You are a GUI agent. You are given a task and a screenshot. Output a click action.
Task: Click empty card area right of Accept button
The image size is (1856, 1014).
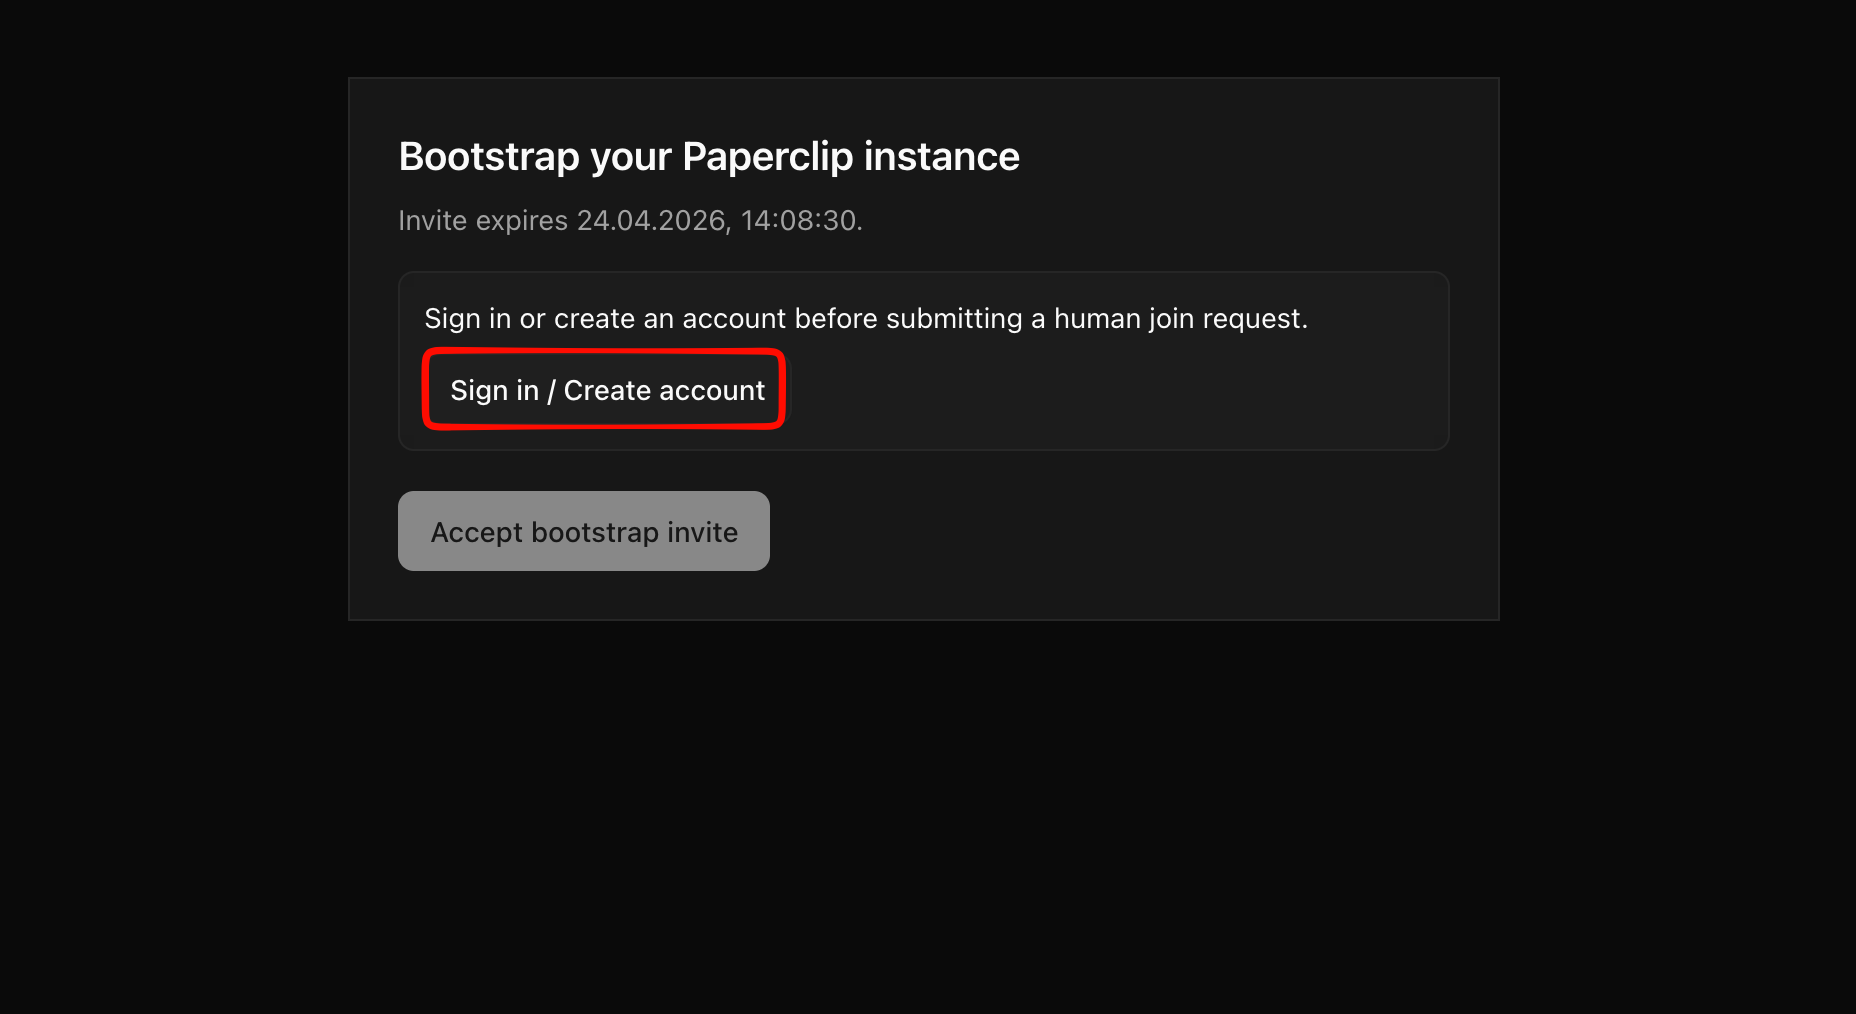(x=1100, y=531)
